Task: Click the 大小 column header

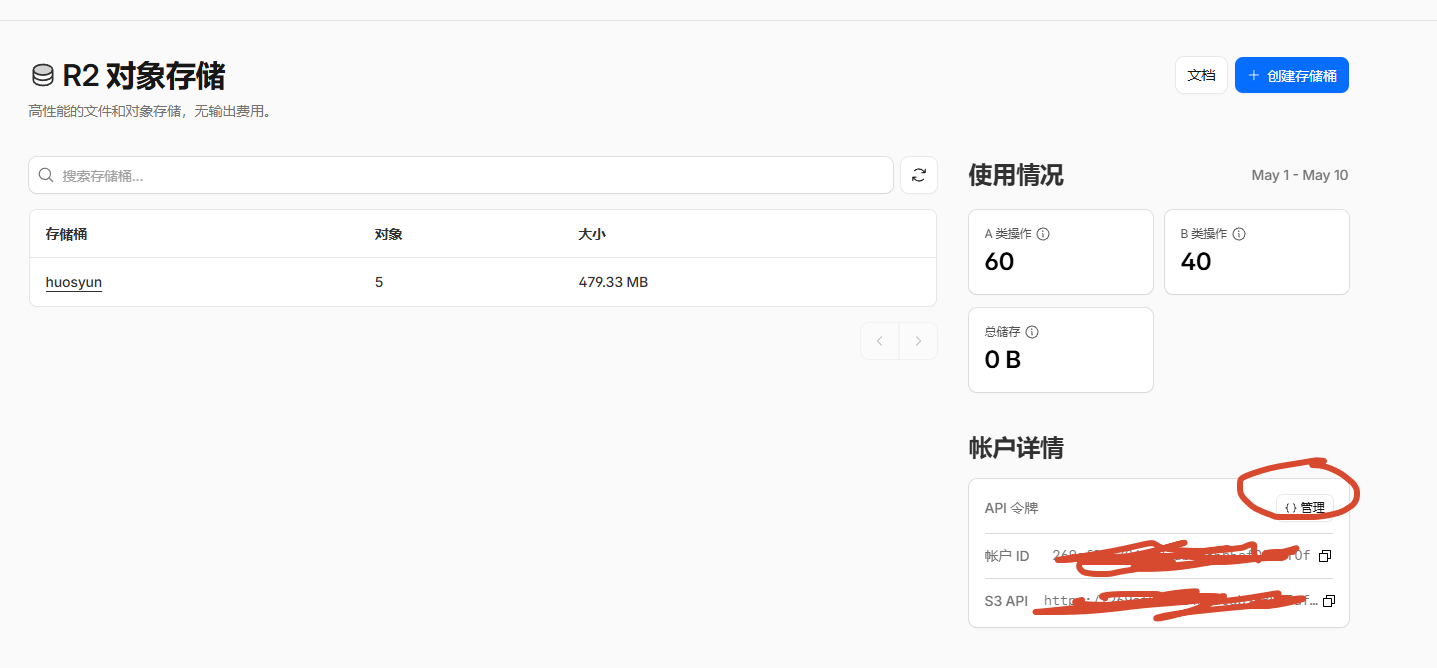Action: 592,234
